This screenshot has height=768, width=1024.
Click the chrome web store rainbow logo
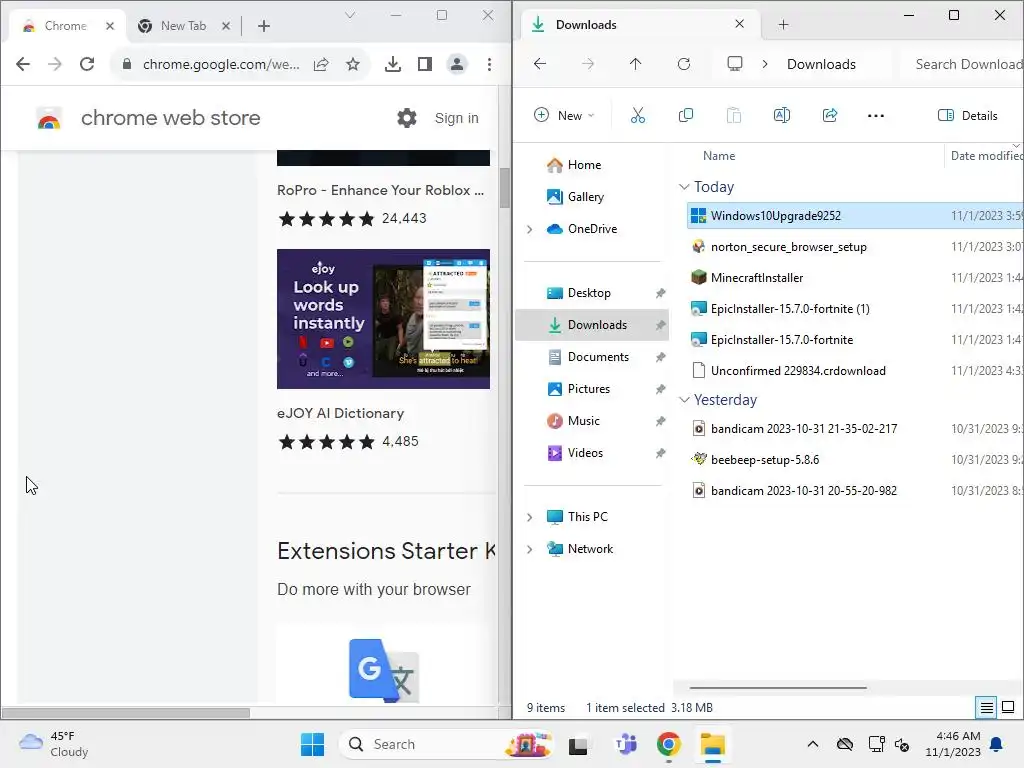pyautogui.click(x=49, y=119)
